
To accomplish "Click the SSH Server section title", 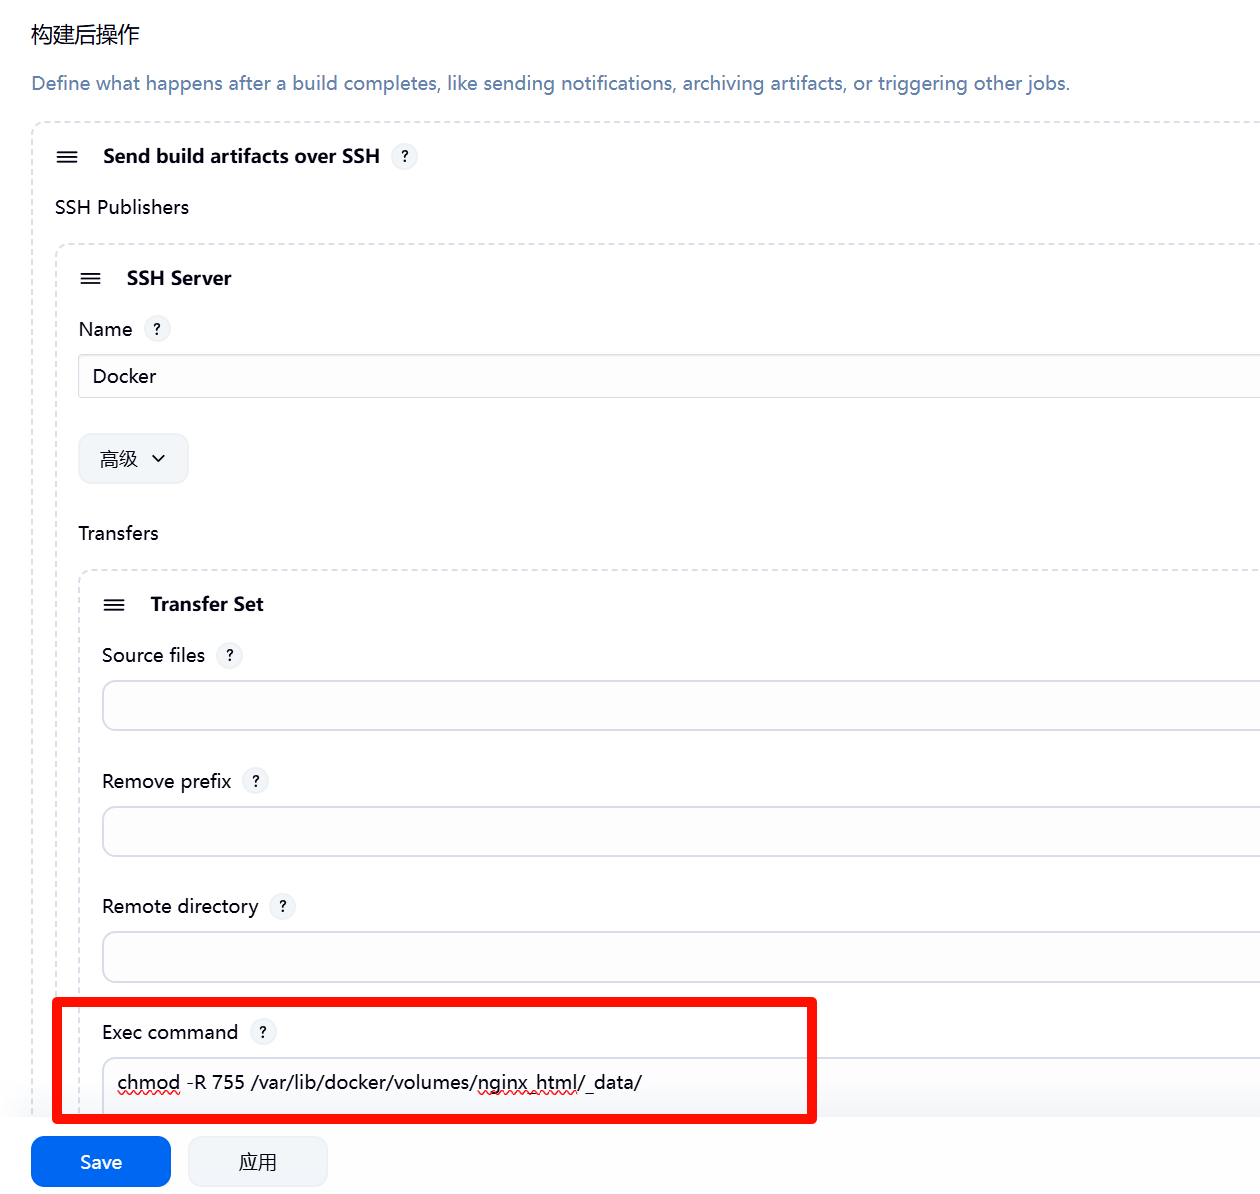I will click(179, 278).
